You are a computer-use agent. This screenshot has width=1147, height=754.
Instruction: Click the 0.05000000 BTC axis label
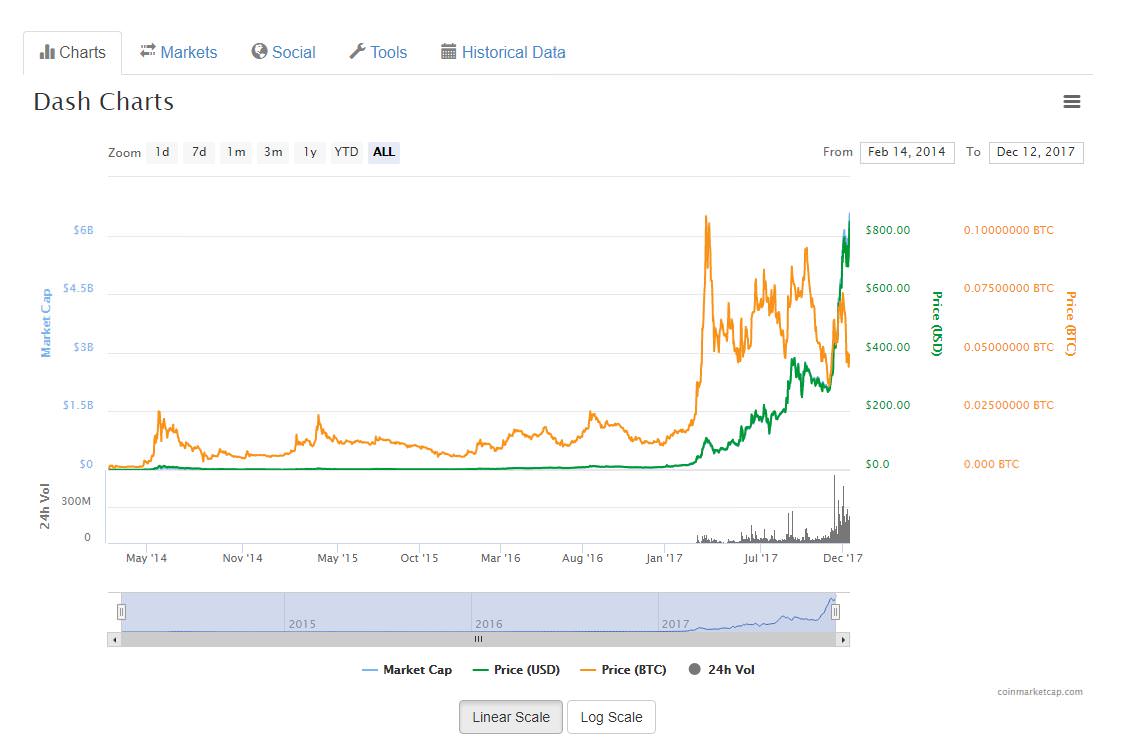tap(1009, 347)
